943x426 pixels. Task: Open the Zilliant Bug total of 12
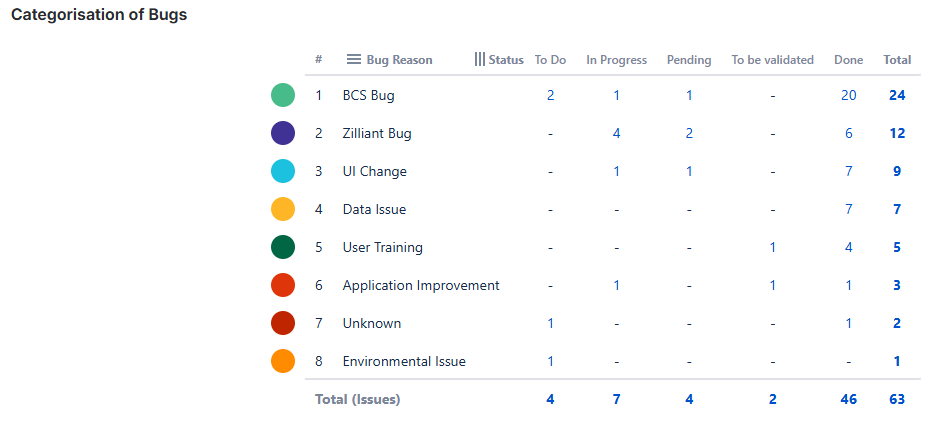[x=897, y=134]
